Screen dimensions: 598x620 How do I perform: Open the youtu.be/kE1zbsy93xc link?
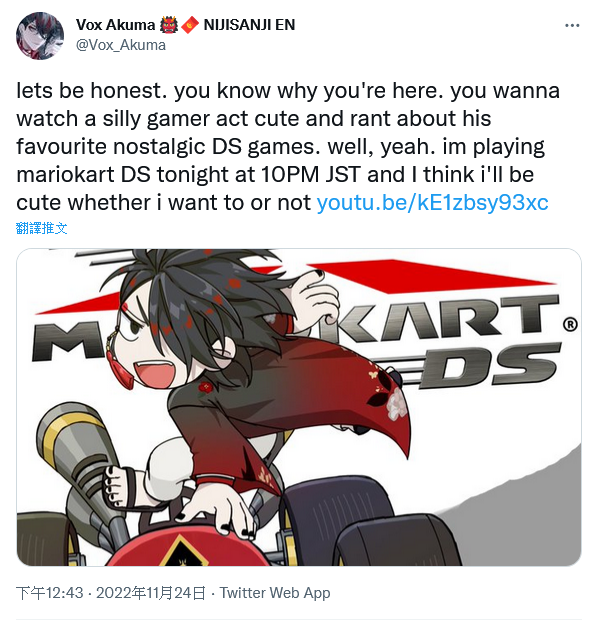click(x=433, y=203)
